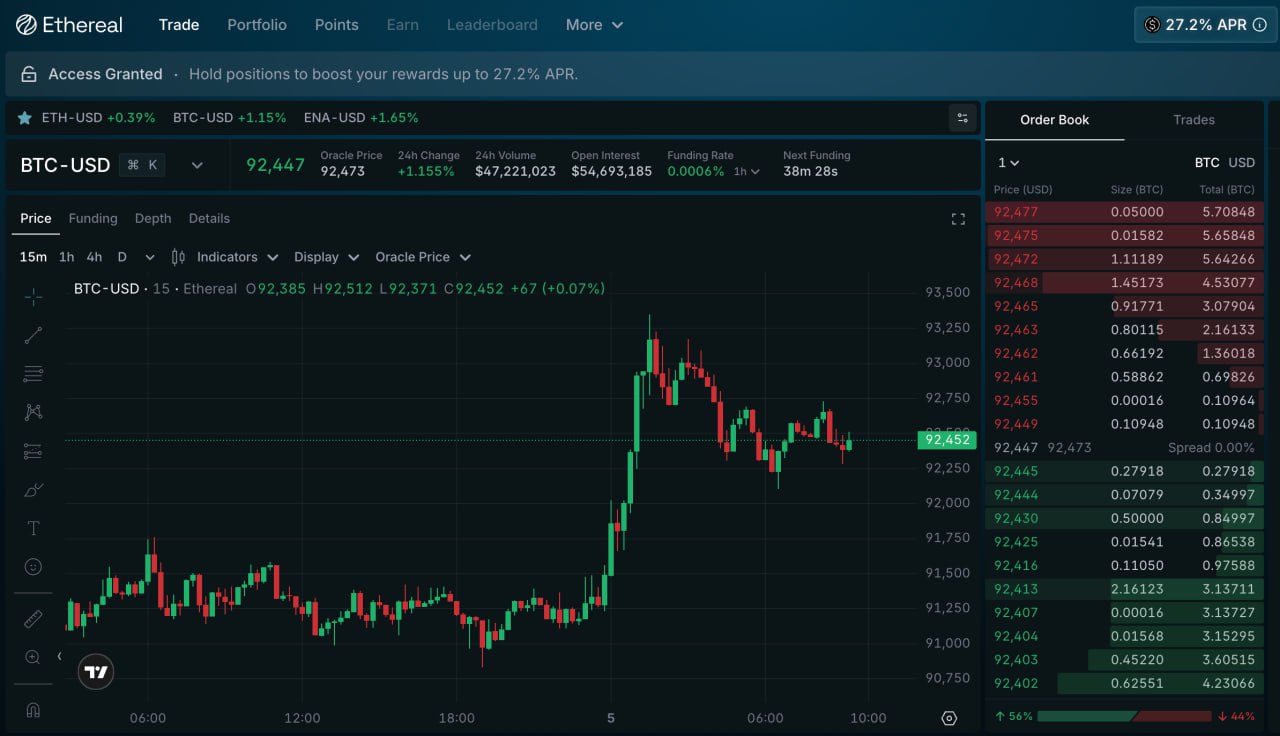Click the zoom in magnifier tool
This screenshot has width=1280, height=736.
[x=33, y=657]
